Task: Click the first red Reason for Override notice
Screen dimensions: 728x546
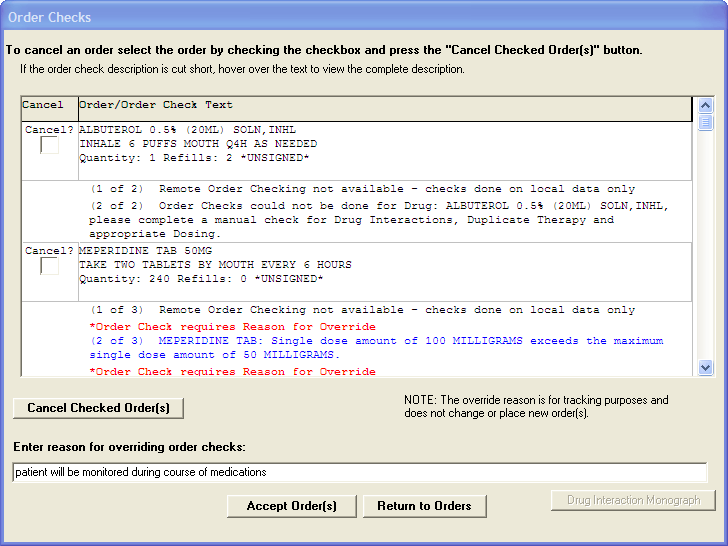Action: (233, 327)
